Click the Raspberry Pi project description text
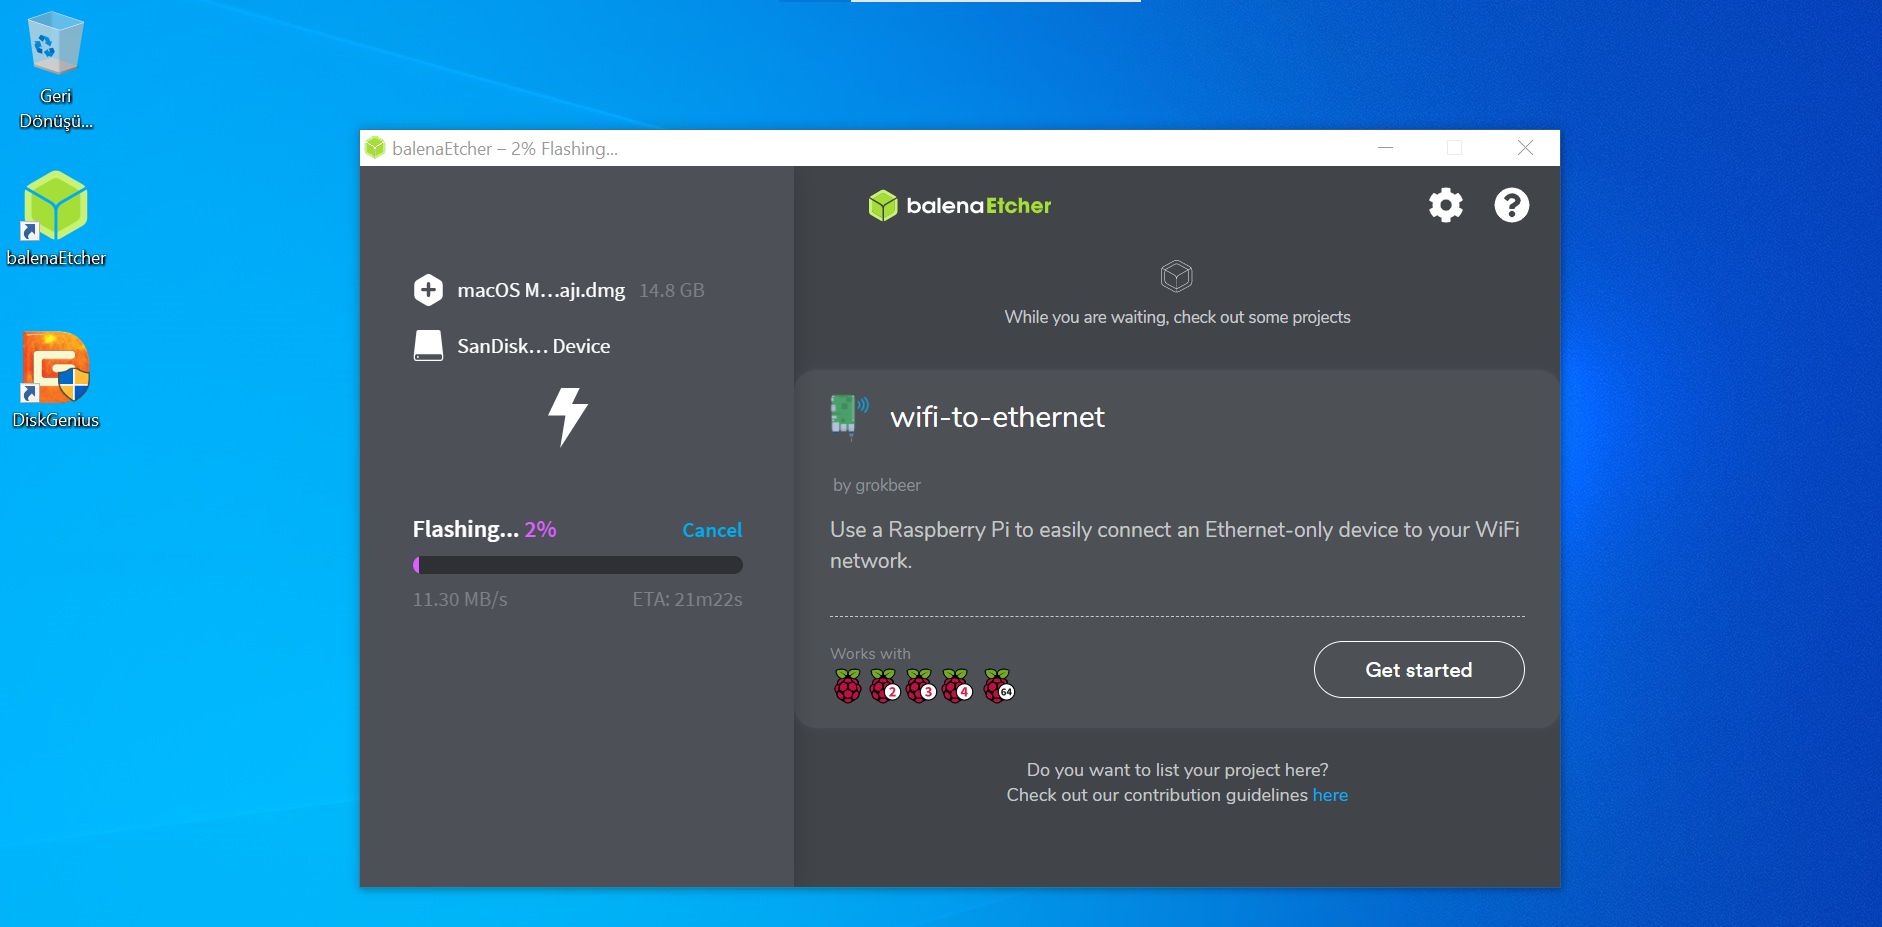1882x927 pixels. click(1175, 545)
